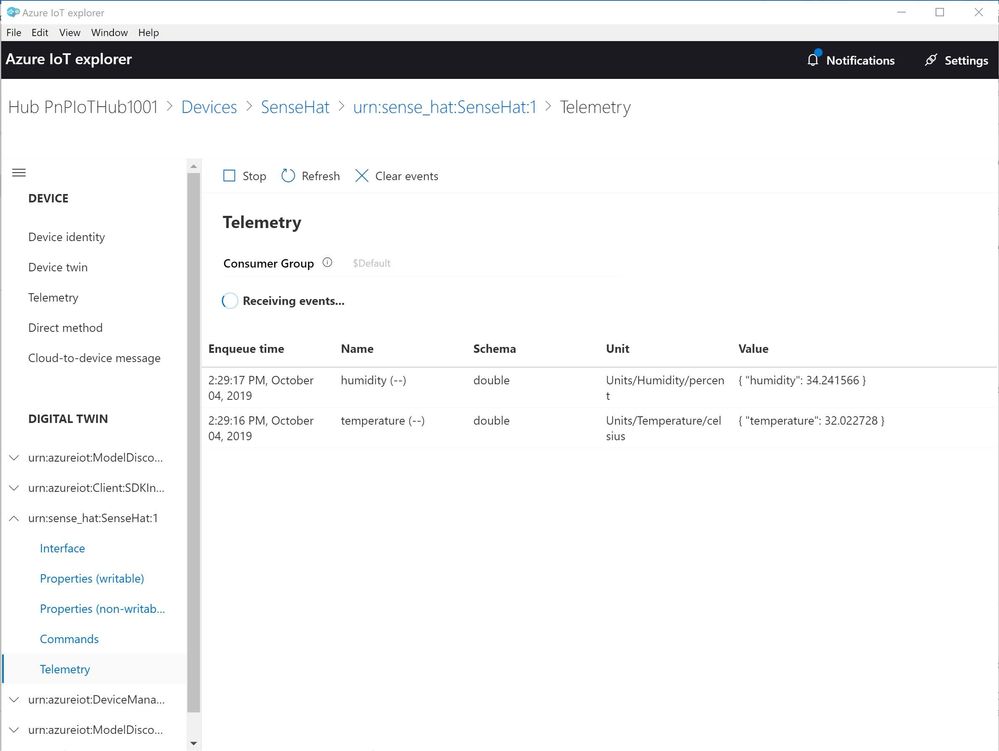Expand the last urn:azureiot:ModelDisco... node

(x=13, y=730)
